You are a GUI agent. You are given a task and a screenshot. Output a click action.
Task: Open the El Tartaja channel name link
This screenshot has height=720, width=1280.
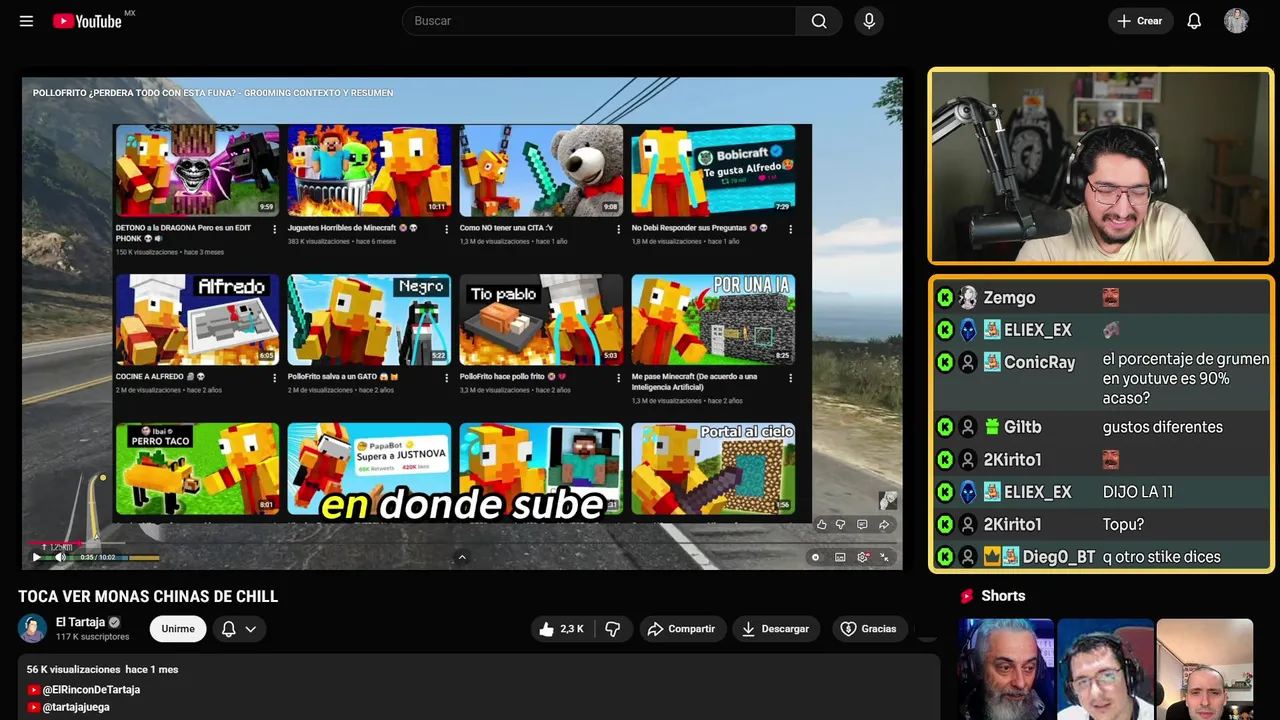tap(80, 622)
